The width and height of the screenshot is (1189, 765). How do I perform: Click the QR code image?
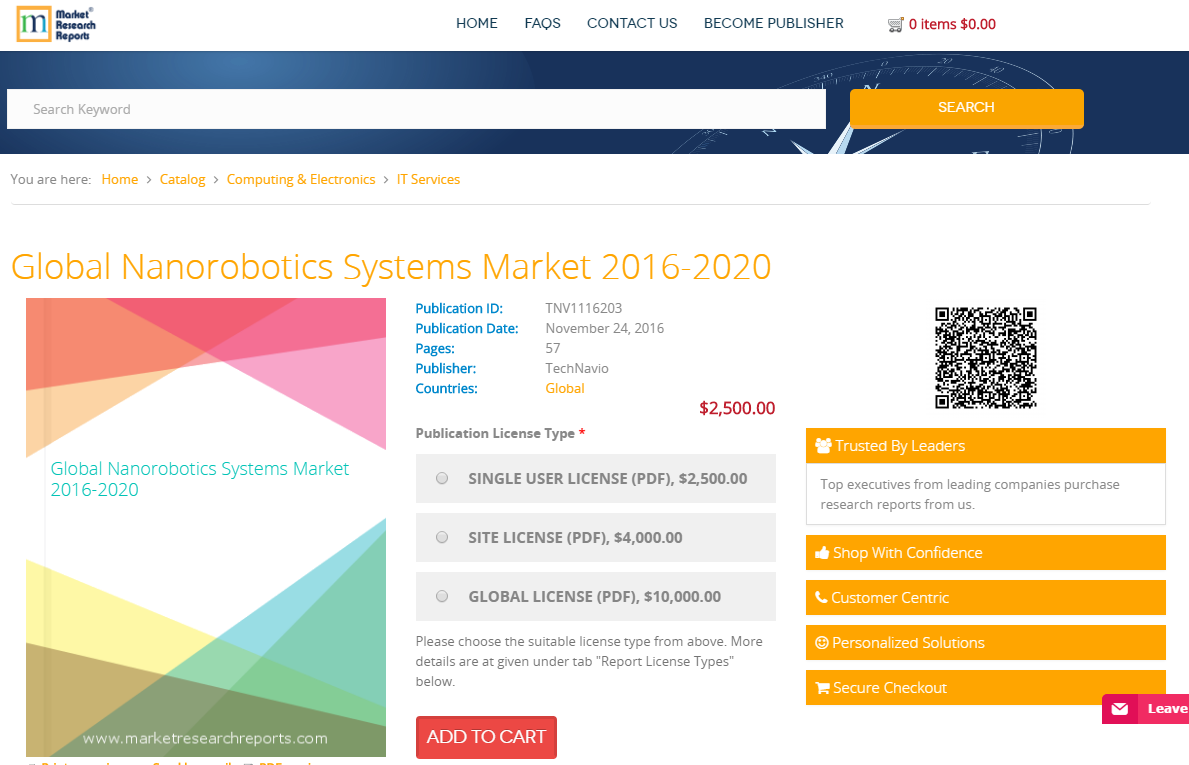(985, 357)
